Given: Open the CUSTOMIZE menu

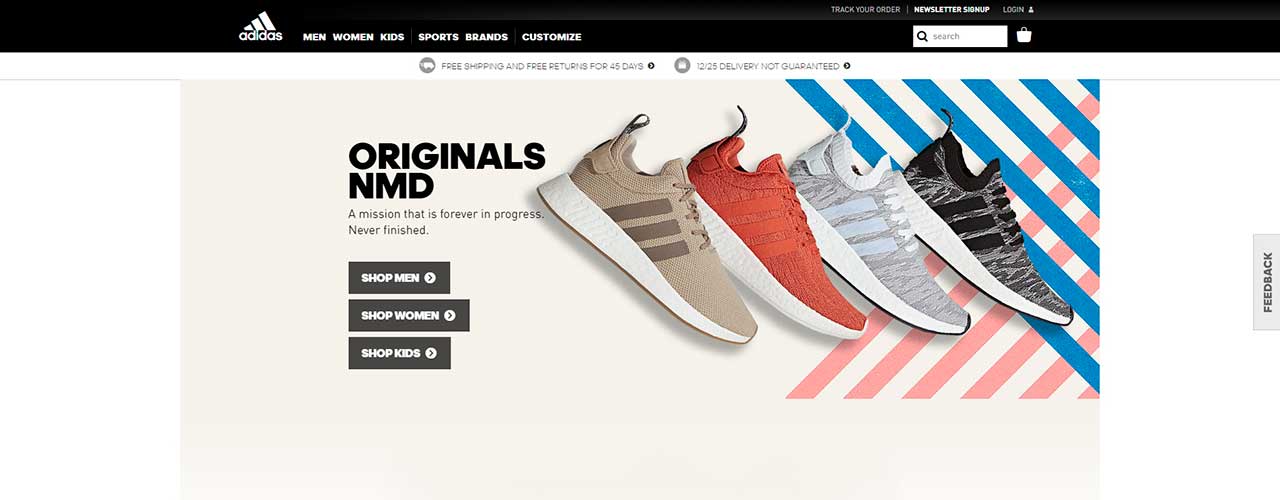Looking at the screenshot, I should point(552,37).
